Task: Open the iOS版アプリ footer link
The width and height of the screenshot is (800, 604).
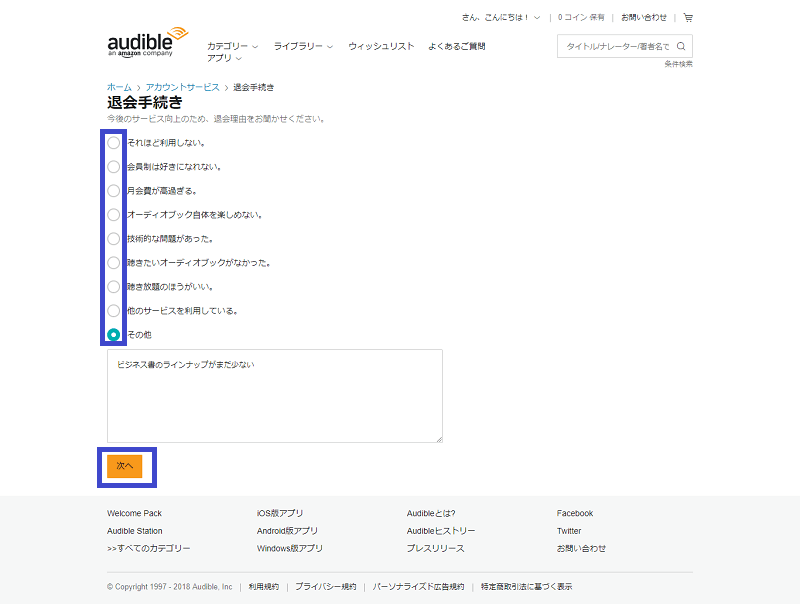Action: pos(279,513)
